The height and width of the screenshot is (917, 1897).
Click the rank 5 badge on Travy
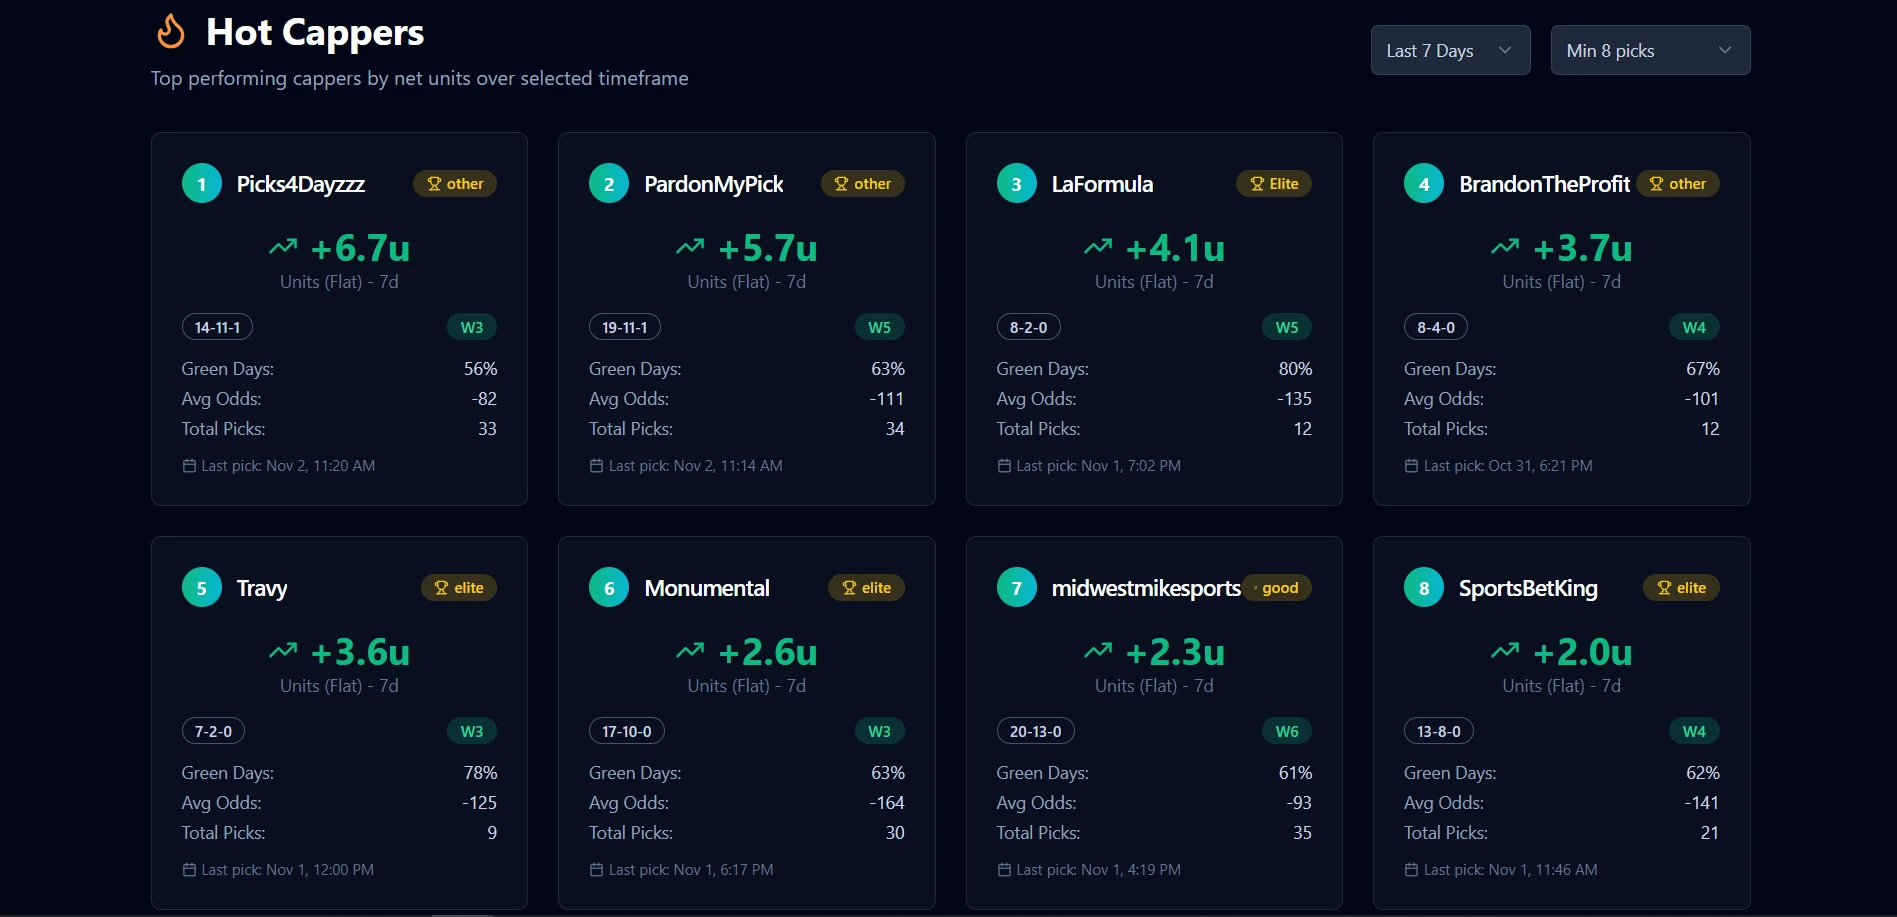(x=202, y=588)
